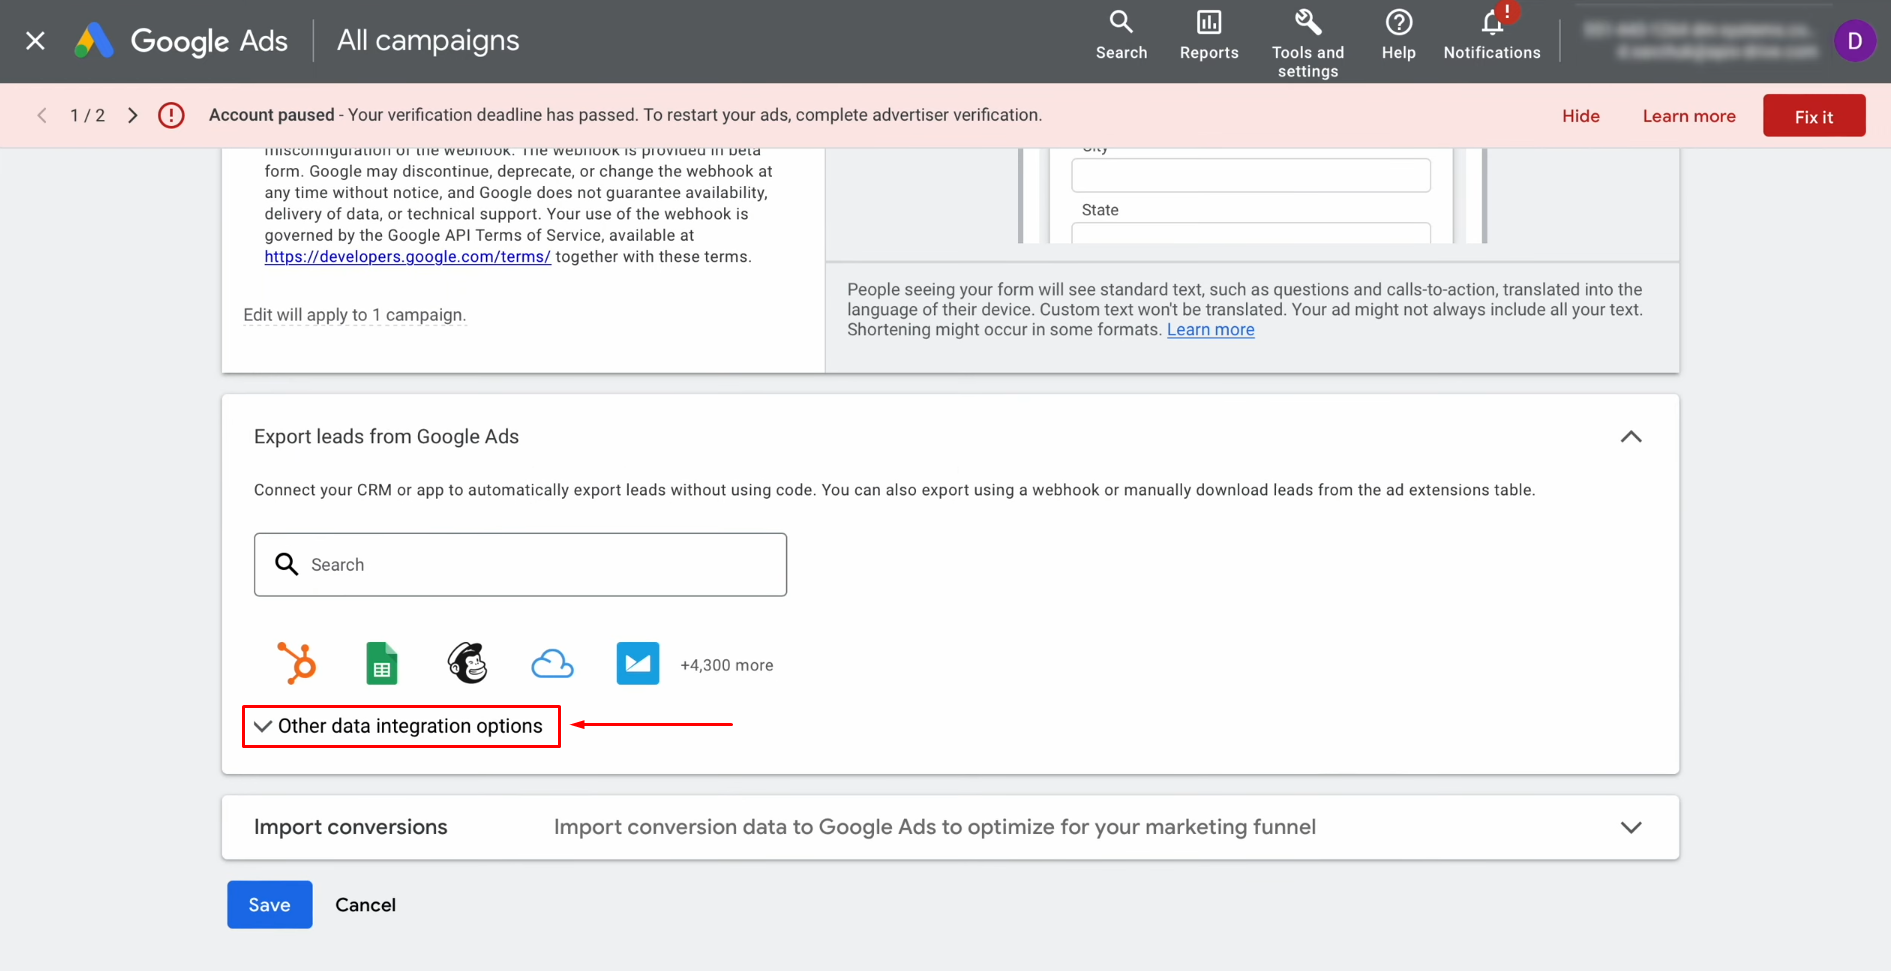Select the cloud CRM integration icon
Screen dimensions: 1891x971
[552, 664]
